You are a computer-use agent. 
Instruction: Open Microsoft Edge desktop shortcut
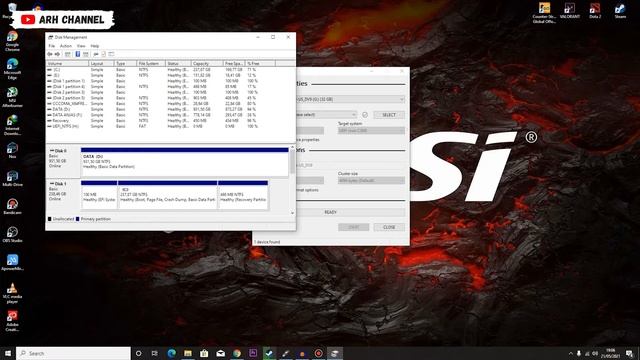pyautogui.click(x=12, y=69)
